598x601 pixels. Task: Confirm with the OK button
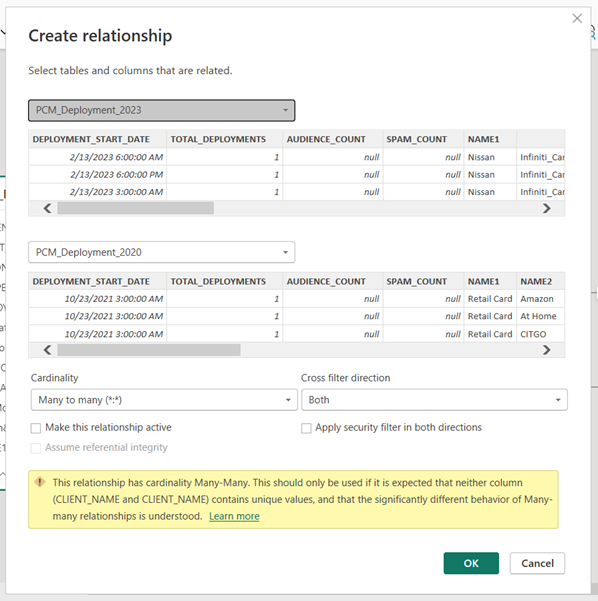pos(471,563)
